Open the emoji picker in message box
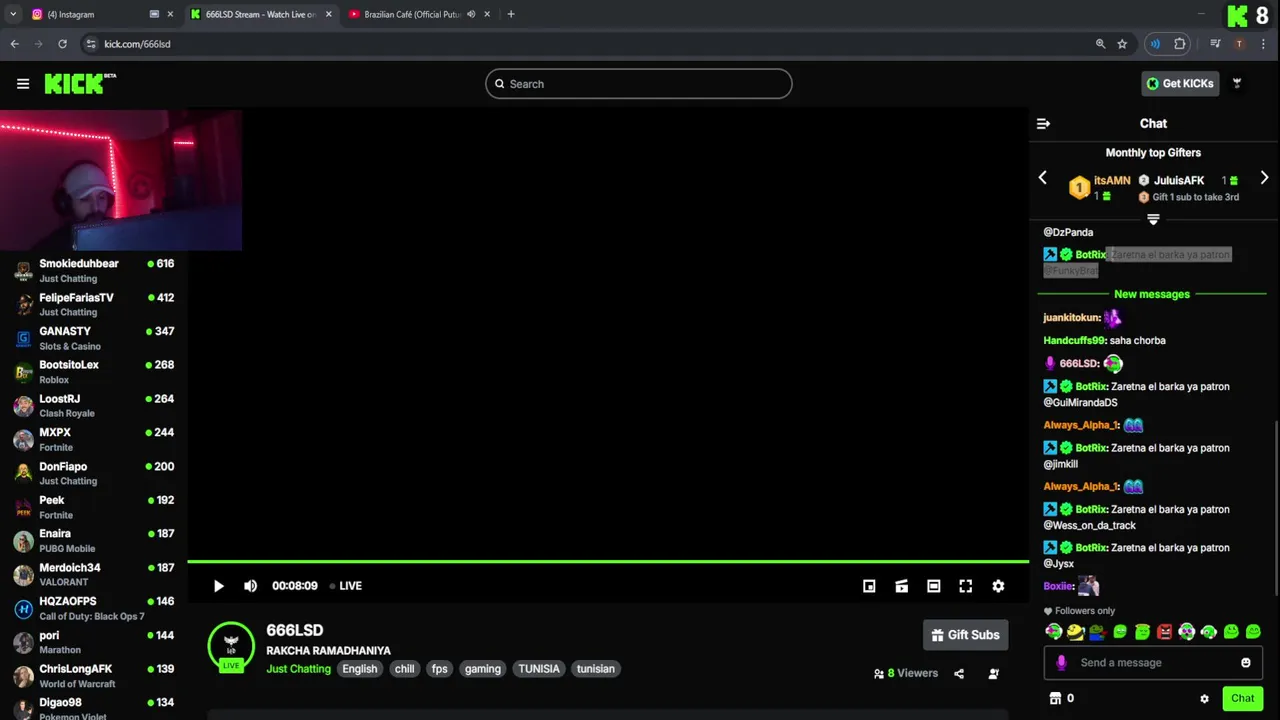 pos(1246,662)
